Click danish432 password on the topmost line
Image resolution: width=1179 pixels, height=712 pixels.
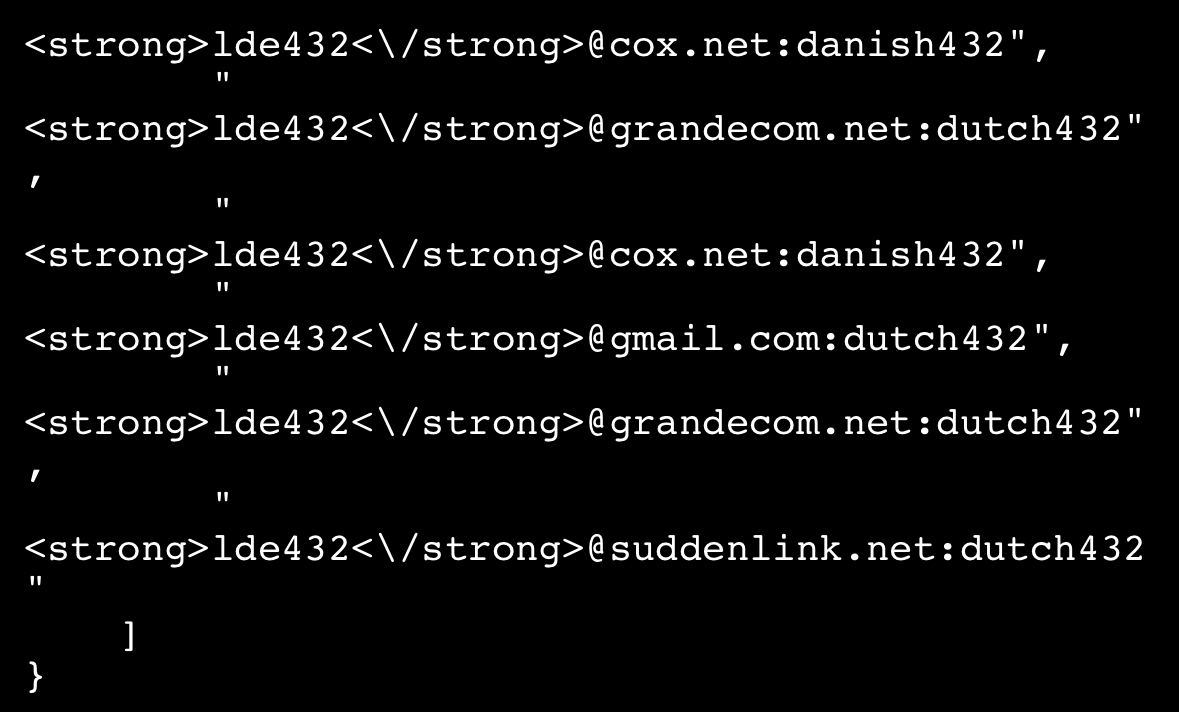pos(901,45)
